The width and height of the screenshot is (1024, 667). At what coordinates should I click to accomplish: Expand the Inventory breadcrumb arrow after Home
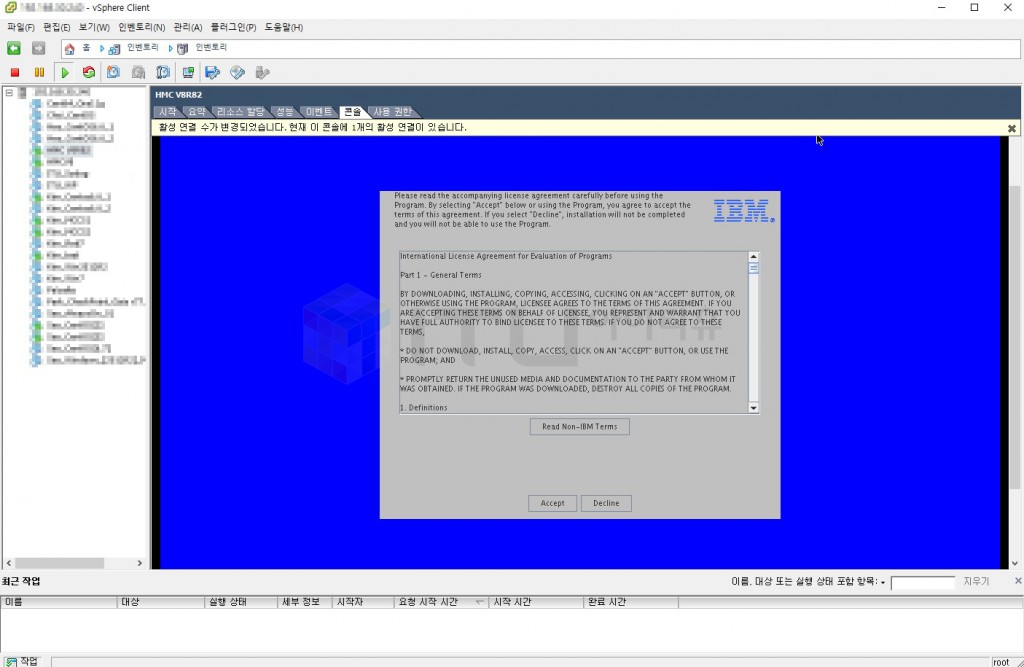click(102, 48)
